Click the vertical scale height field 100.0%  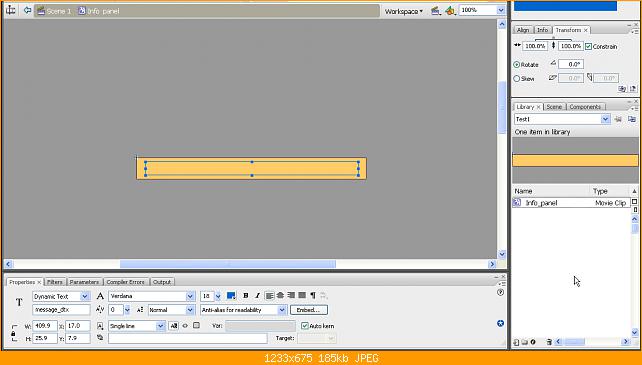pos(570,46)
